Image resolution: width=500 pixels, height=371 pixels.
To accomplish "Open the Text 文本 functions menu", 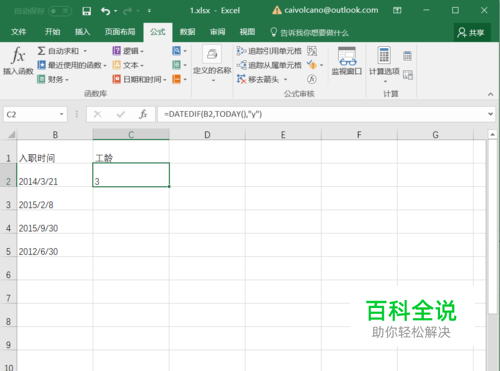I will [128, 65].
